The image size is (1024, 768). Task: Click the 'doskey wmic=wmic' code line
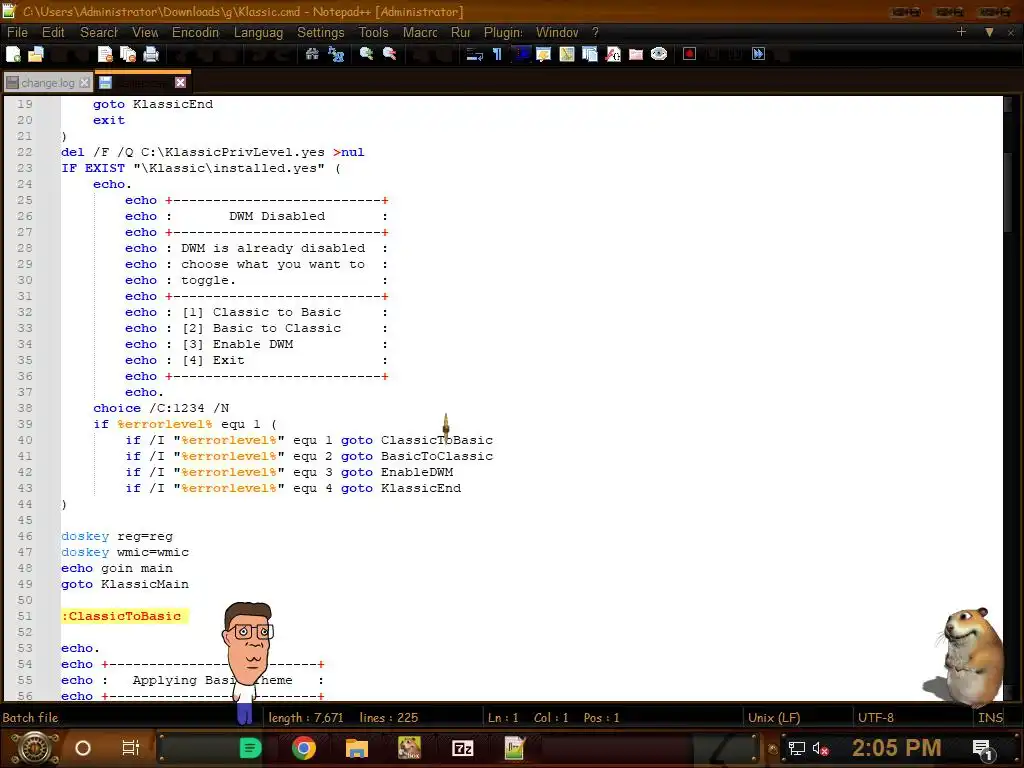pos(125,552)
